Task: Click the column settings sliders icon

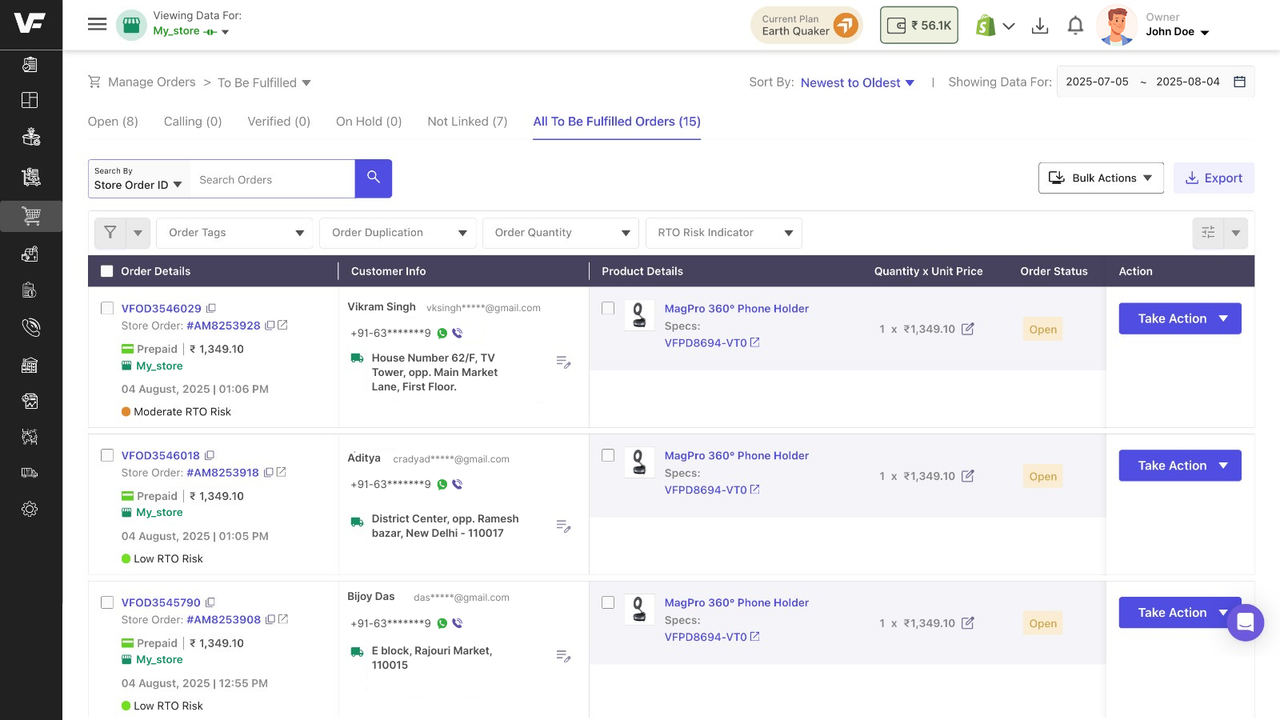Action: 1208,232
